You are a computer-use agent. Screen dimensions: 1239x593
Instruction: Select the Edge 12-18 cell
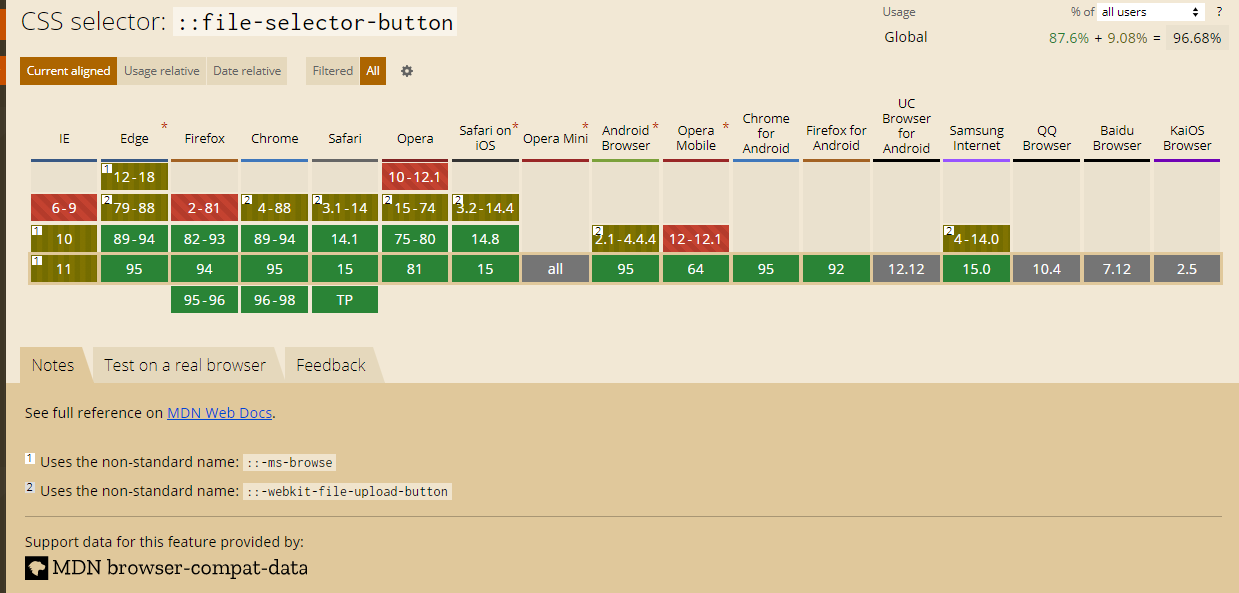pyautogui.click(x=134, y=177)
